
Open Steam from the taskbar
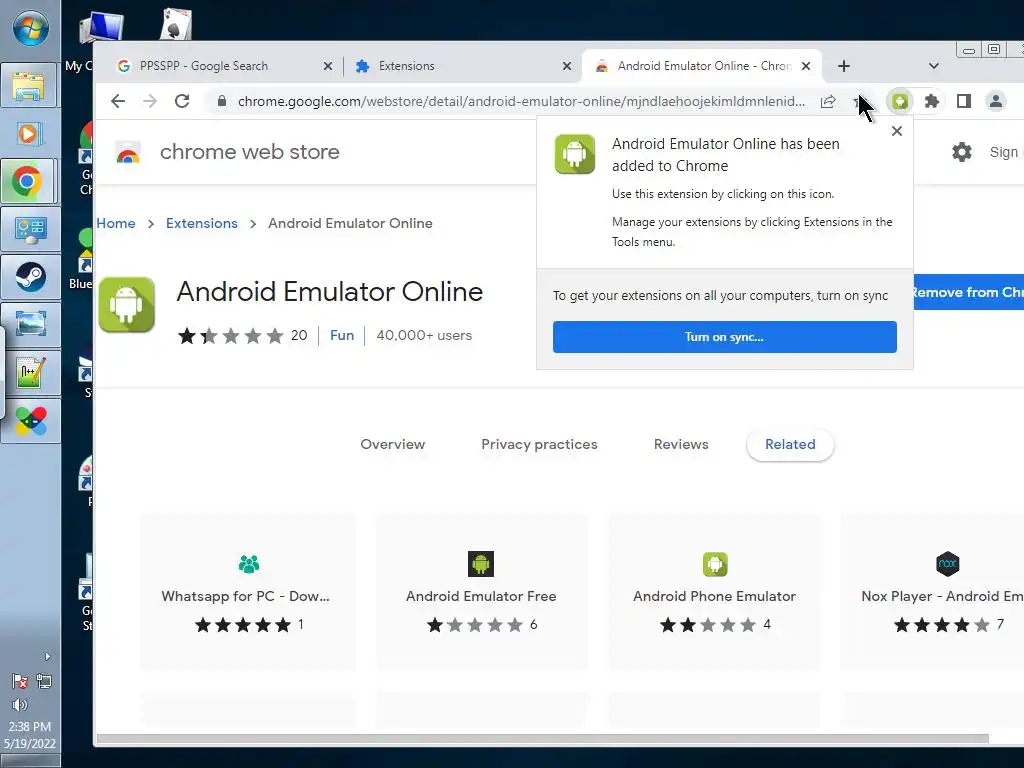[x=30, y=277]
